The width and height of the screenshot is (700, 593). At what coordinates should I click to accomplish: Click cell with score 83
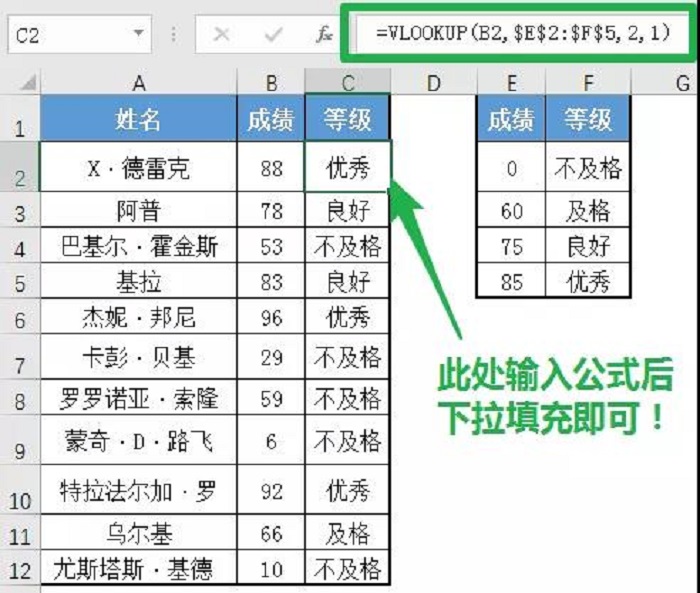point(271,281)
